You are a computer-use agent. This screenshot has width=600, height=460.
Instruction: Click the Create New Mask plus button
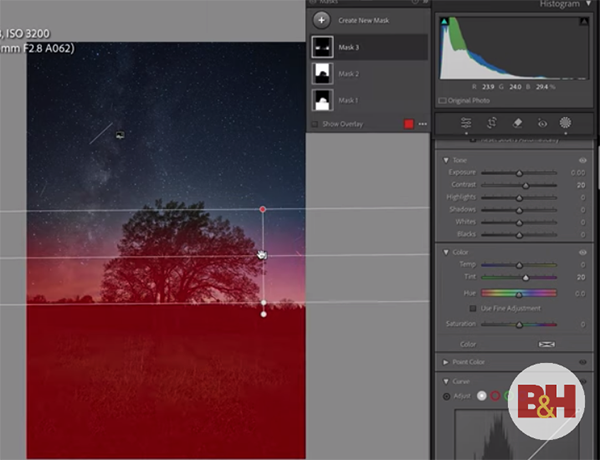[321, 20]
